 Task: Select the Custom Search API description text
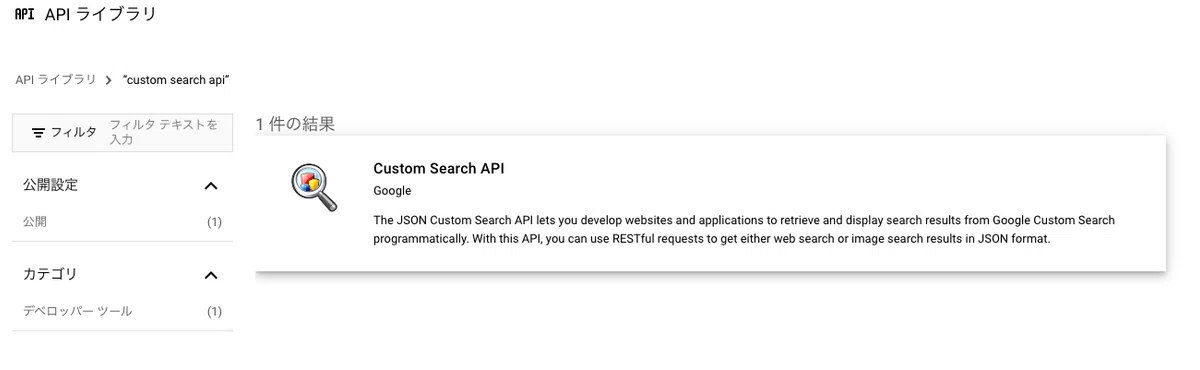744,229
